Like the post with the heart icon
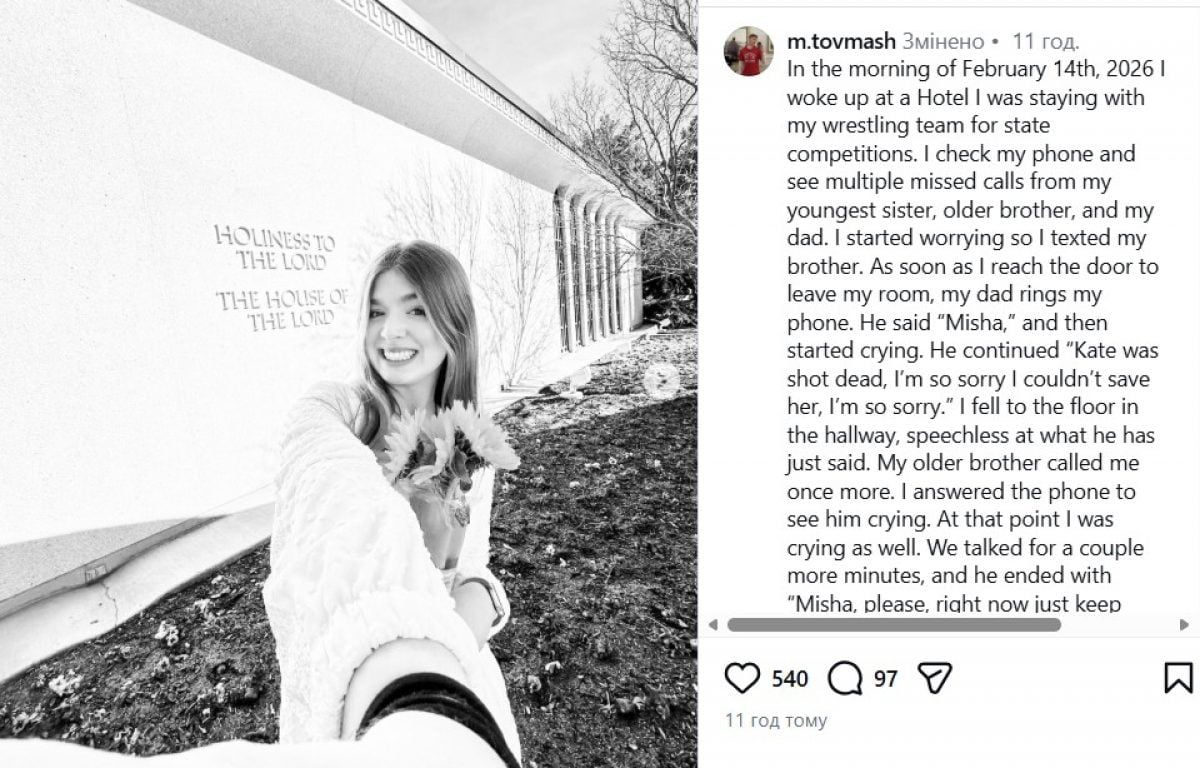 pos(742,678)
